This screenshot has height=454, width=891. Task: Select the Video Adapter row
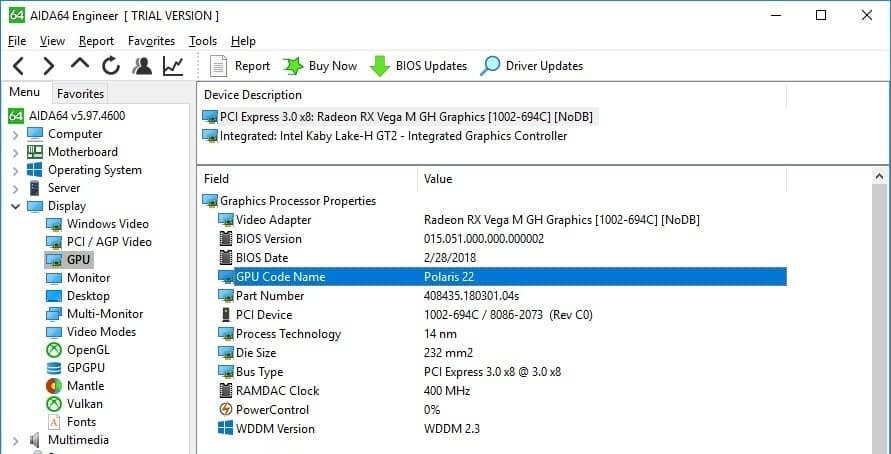[x=493, y=220]
